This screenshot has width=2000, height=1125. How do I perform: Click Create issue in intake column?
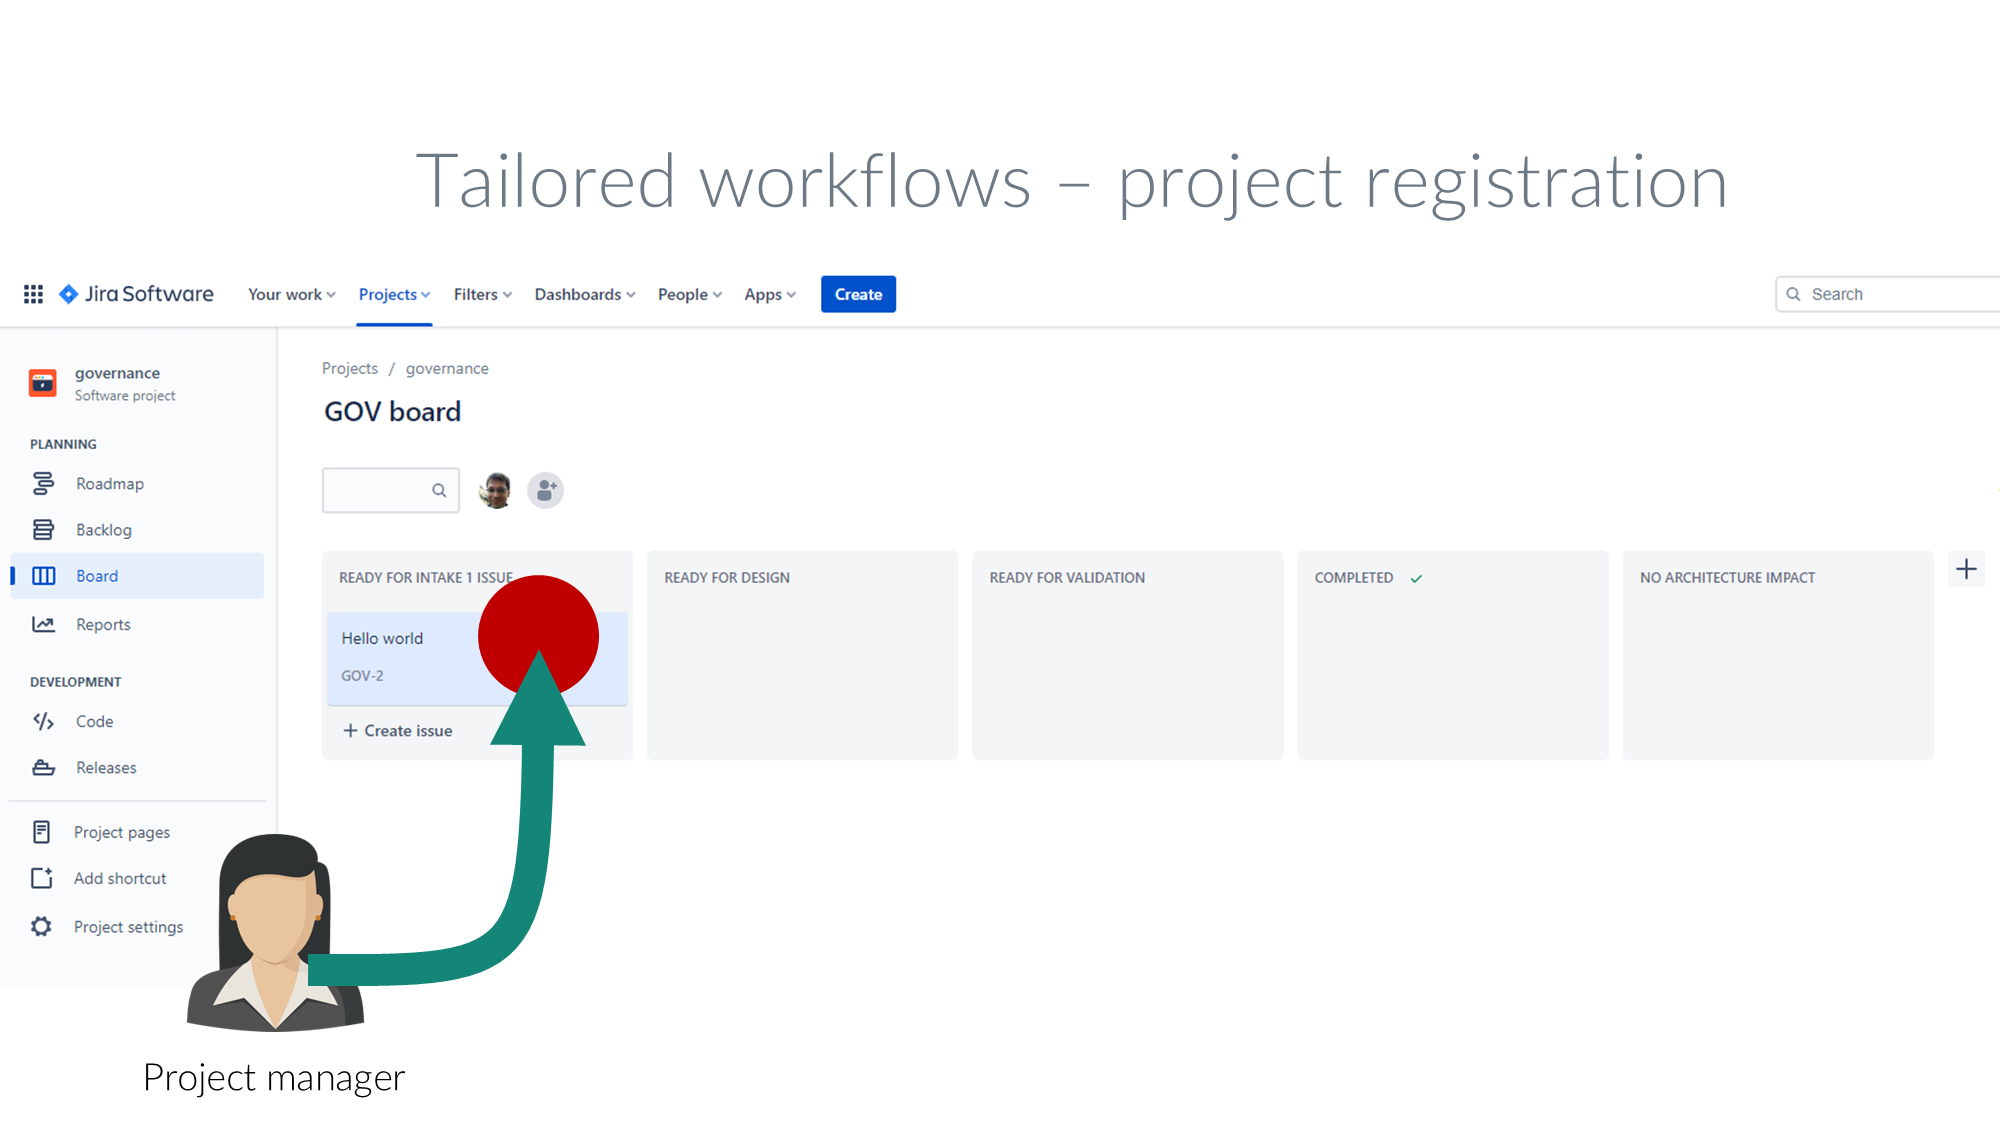point(399,731)
